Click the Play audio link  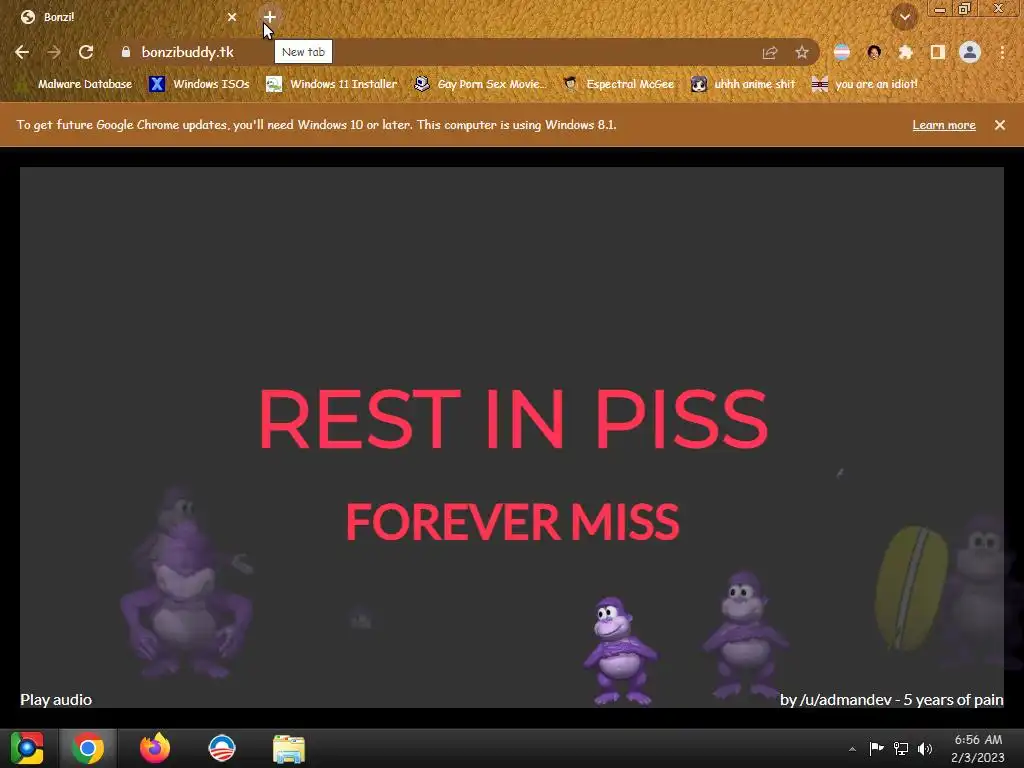[x=56, y=699]
